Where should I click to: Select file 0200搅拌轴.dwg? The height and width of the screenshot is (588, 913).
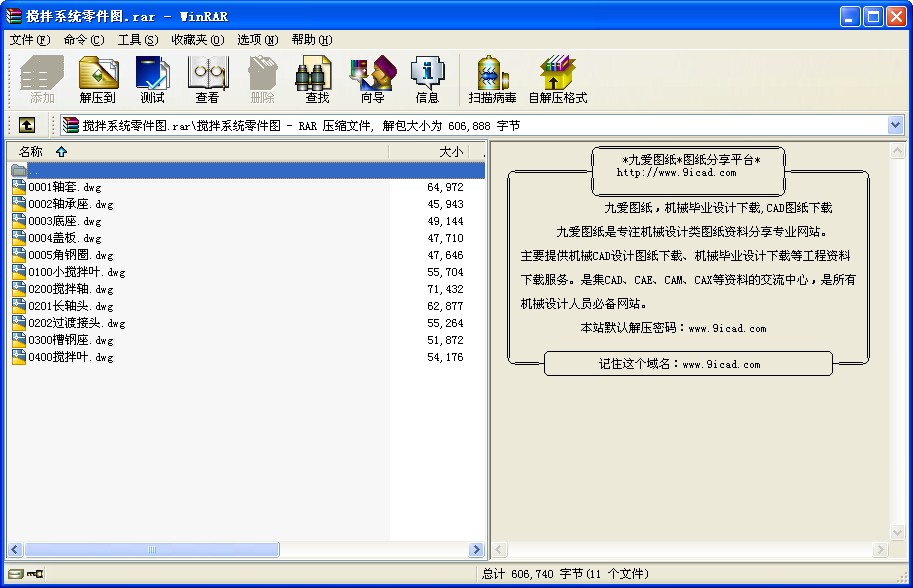[71, 289]
